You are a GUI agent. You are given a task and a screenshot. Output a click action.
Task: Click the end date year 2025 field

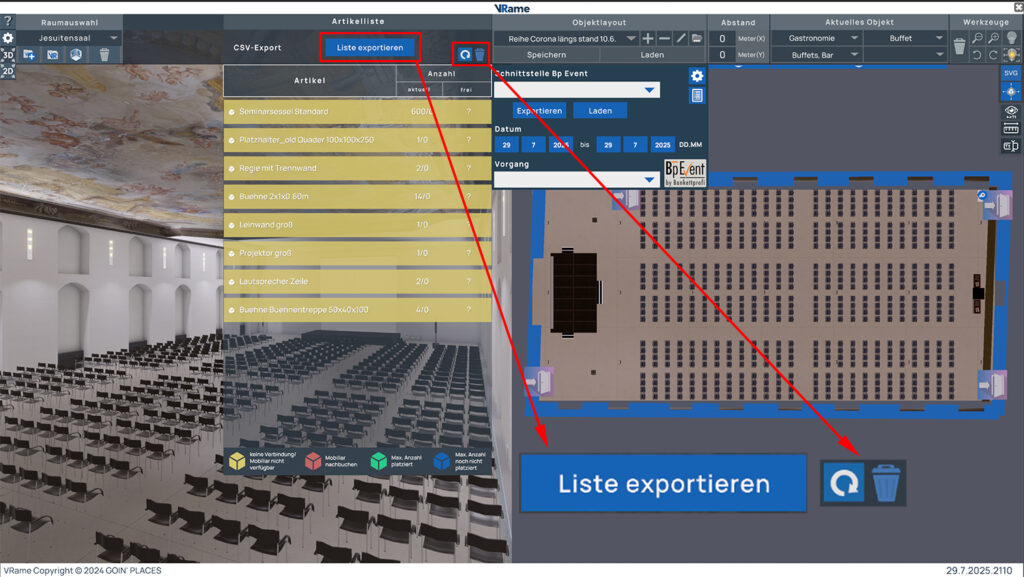(x=662, y=145)
